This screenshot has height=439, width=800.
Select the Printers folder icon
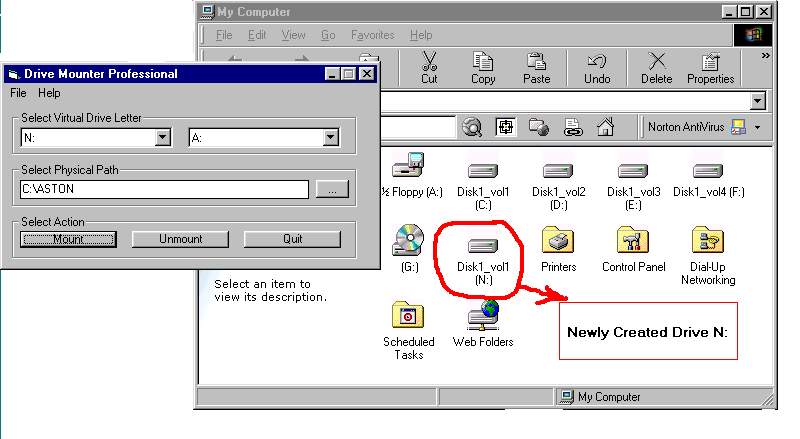[x=558, y=239]
